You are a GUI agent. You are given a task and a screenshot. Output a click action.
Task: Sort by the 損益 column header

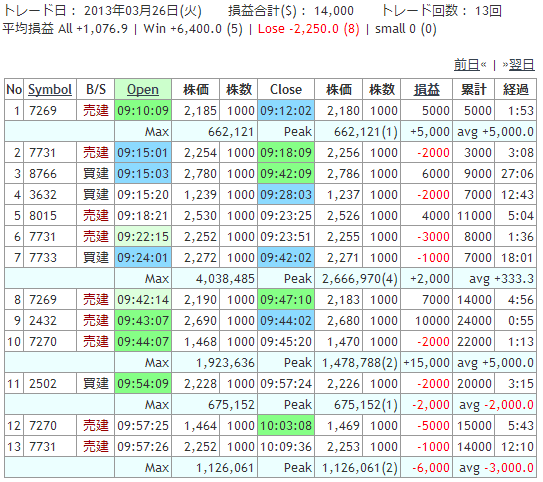(x=426, y=90)
